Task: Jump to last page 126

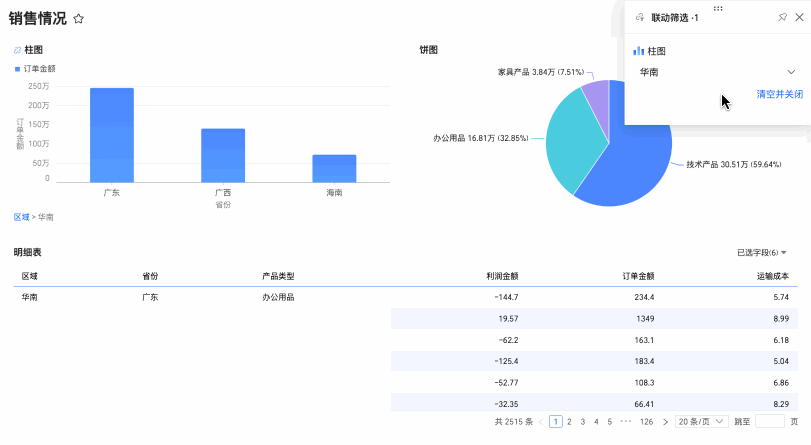Action: (x=646, y=422)
